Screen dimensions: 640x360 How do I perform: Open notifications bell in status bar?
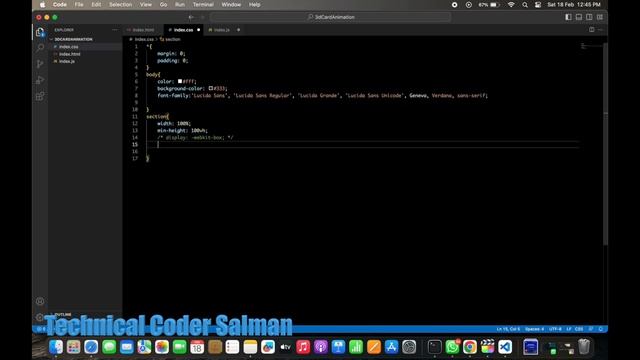coord(600,329)
